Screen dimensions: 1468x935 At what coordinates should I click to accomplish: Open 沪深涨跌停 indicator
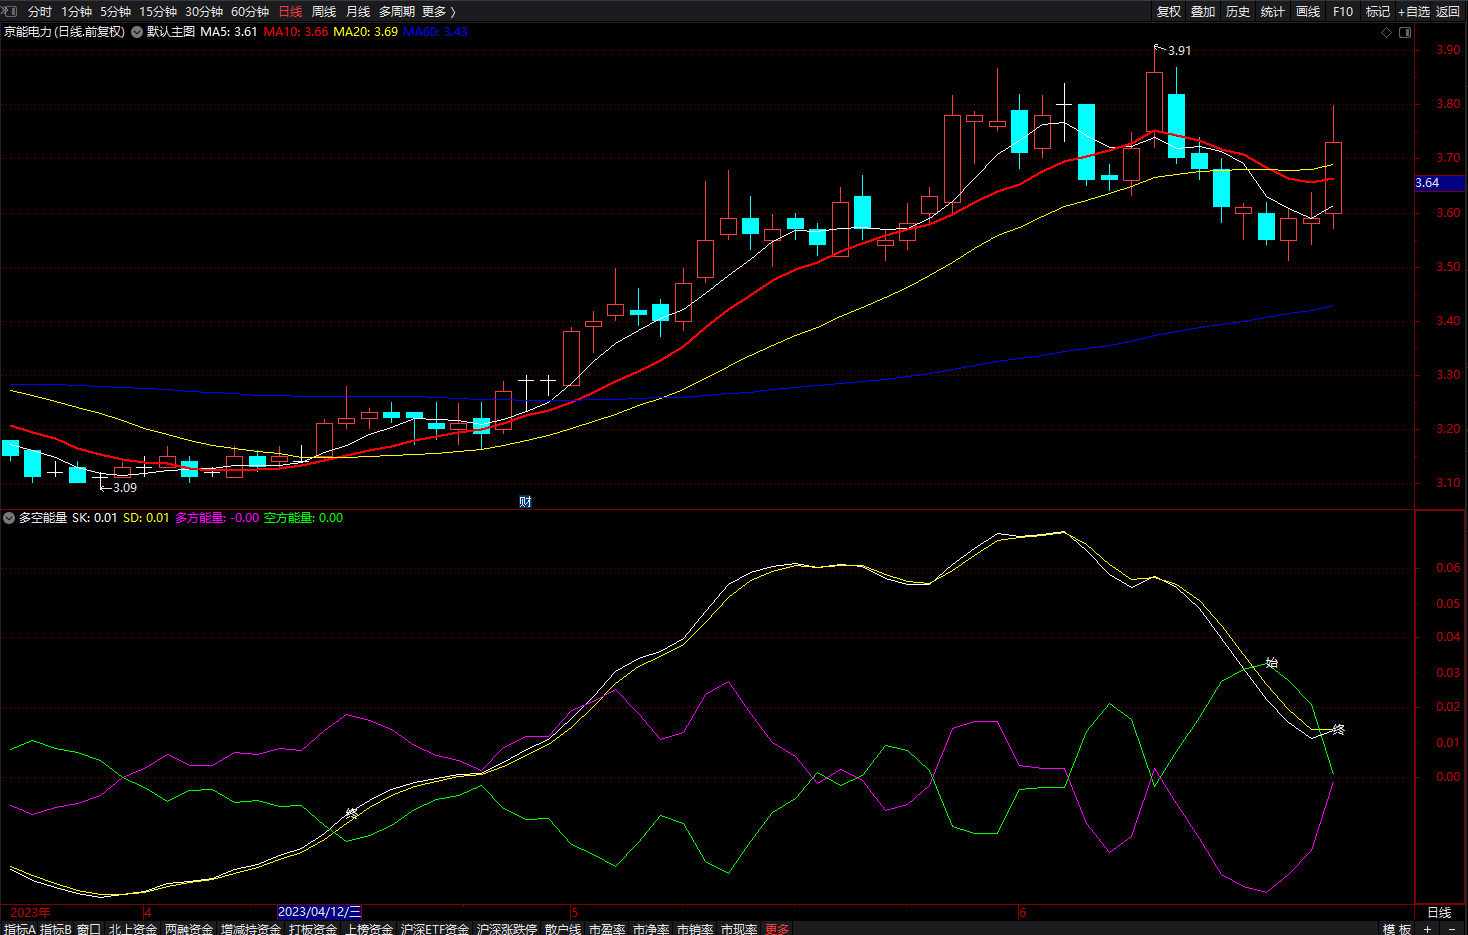[x=507, y=929]
